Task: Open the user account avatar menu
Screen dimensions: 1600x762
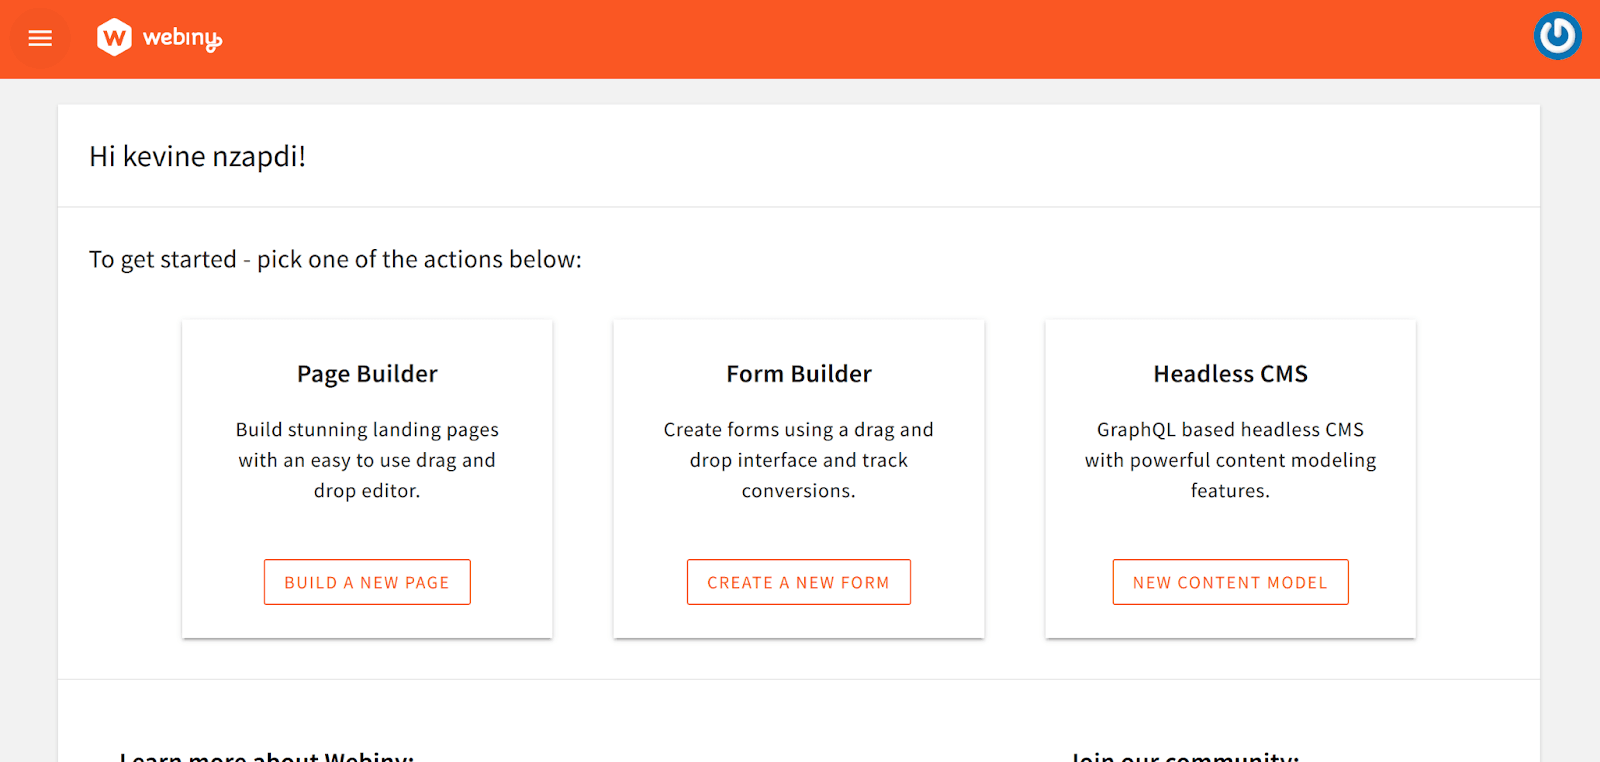Action: [1557, 36]
